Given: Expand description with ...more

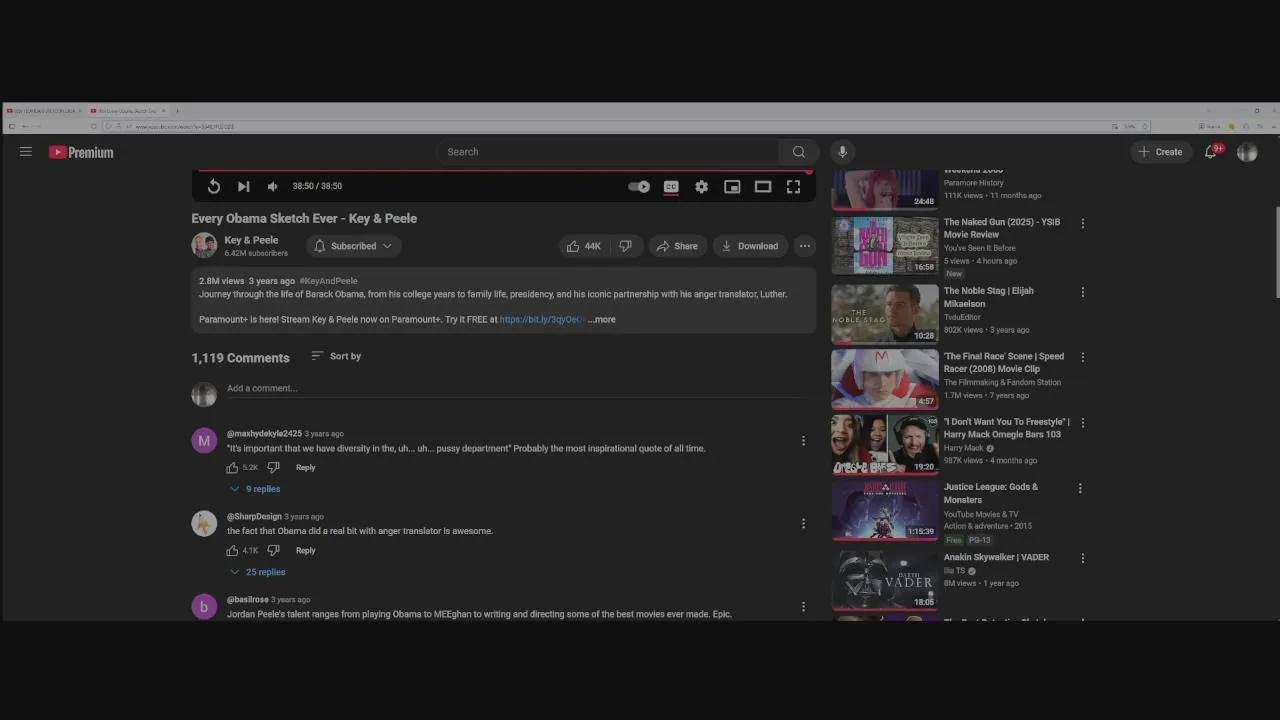Looking at the screenshot, I should click(x=602, y=320).
